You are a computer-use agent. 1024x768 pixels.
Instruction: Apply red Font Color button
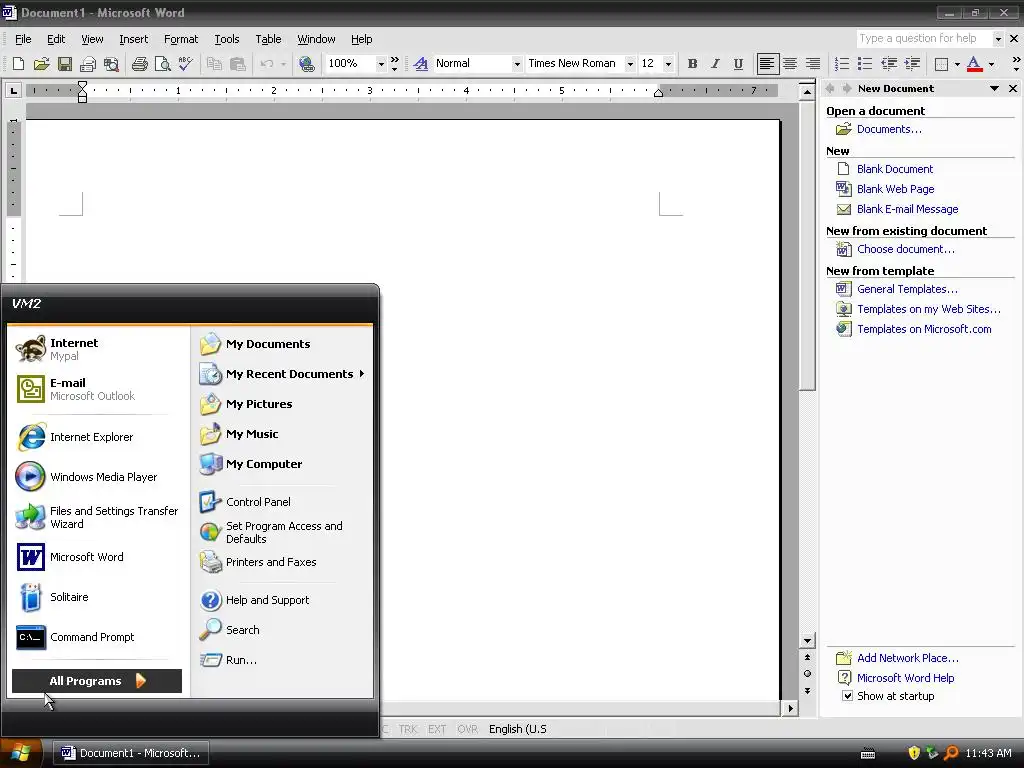[974, 63]
